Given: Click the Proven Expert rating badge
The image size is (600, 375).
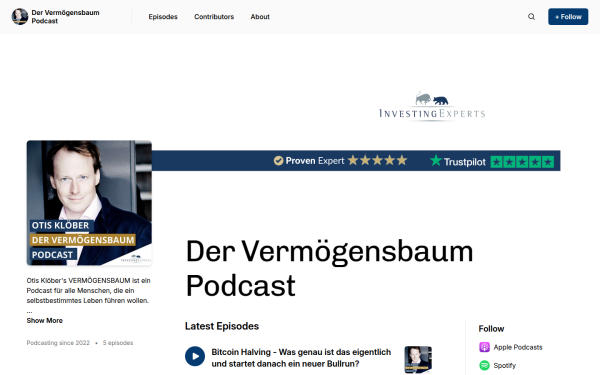Looking at the screenshot, I should pyautogui.click(x=340, y=161).
